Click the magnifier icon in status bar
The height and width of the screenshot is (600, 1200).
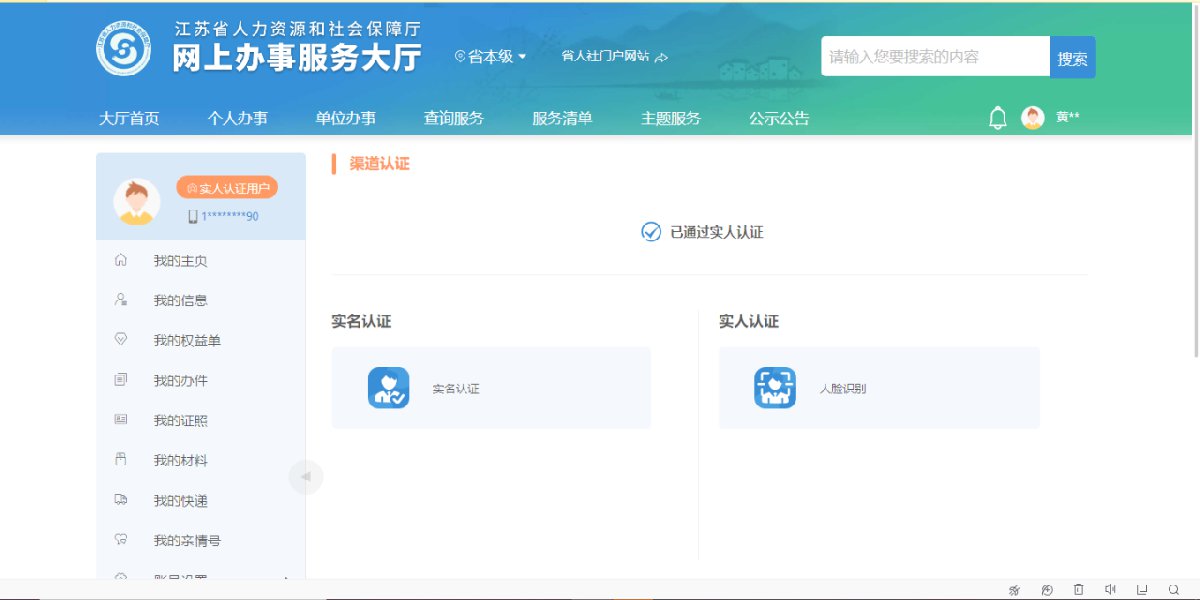(x=1174, y=590)
